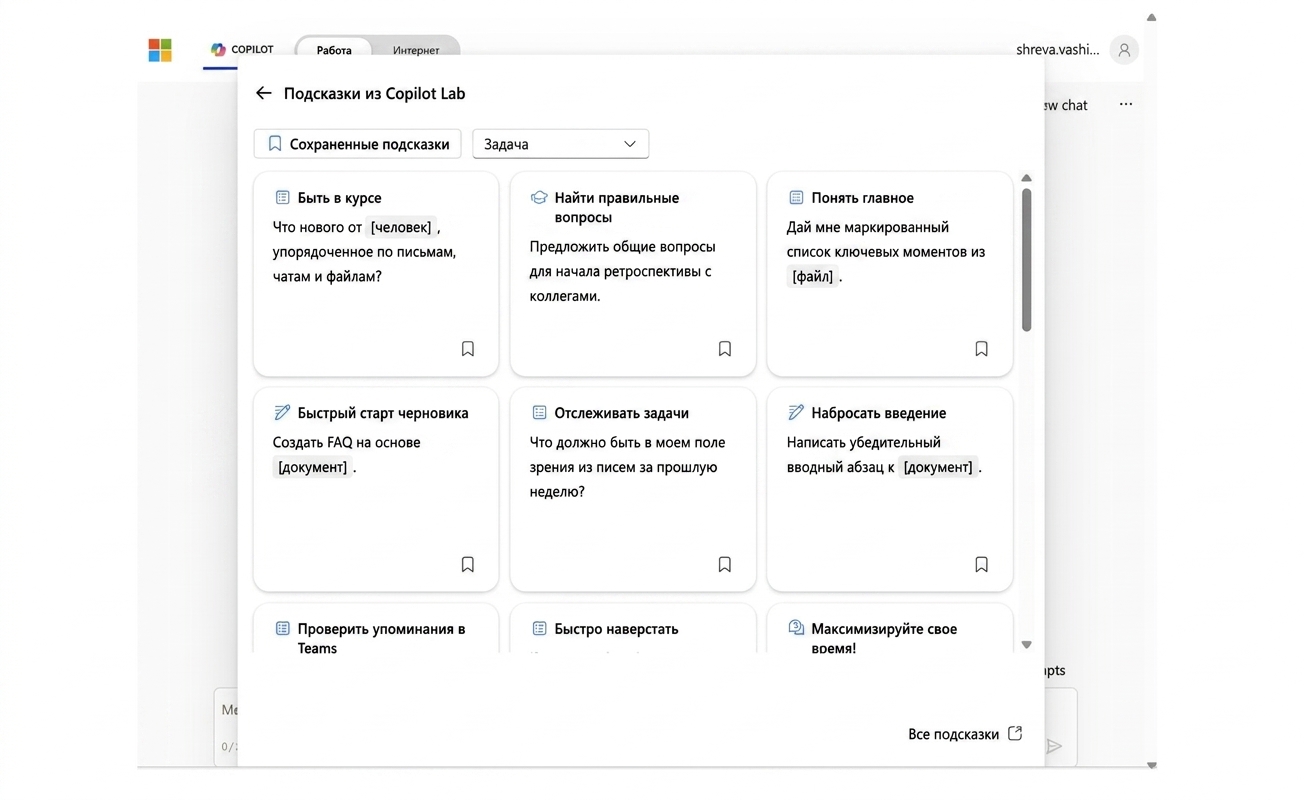Image resolution: width=1304 pixels, height=800 pixels.
Task: Open the more options ellipsis menu
Action: point(1126,104)
